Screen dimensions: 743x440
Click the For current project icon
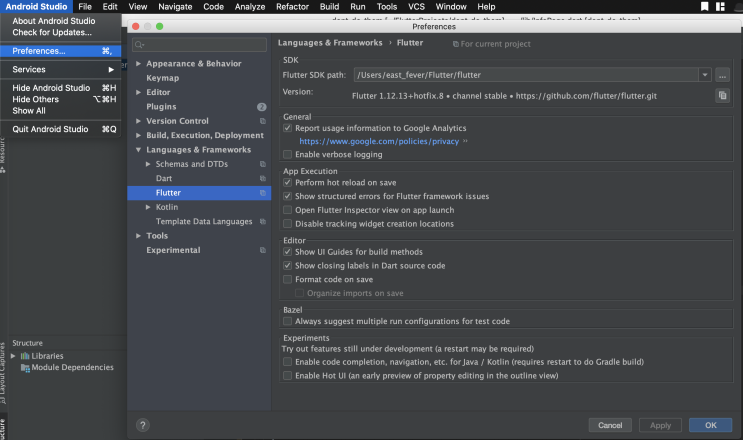[455, 44]
